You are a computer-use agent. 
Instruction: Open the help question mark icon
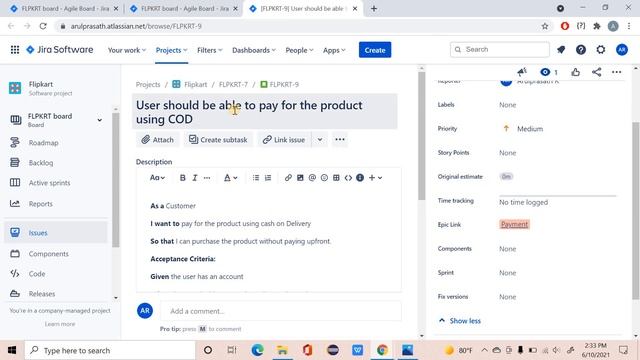[x=581, y=50]
